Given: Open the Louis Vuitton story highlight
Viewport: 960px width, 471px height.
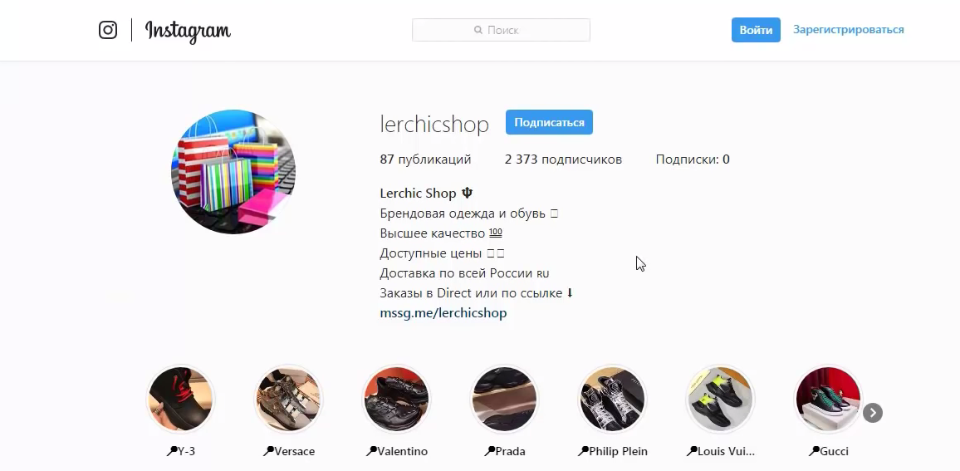Looking at the screenshot, I should click(x=719, y=399).
